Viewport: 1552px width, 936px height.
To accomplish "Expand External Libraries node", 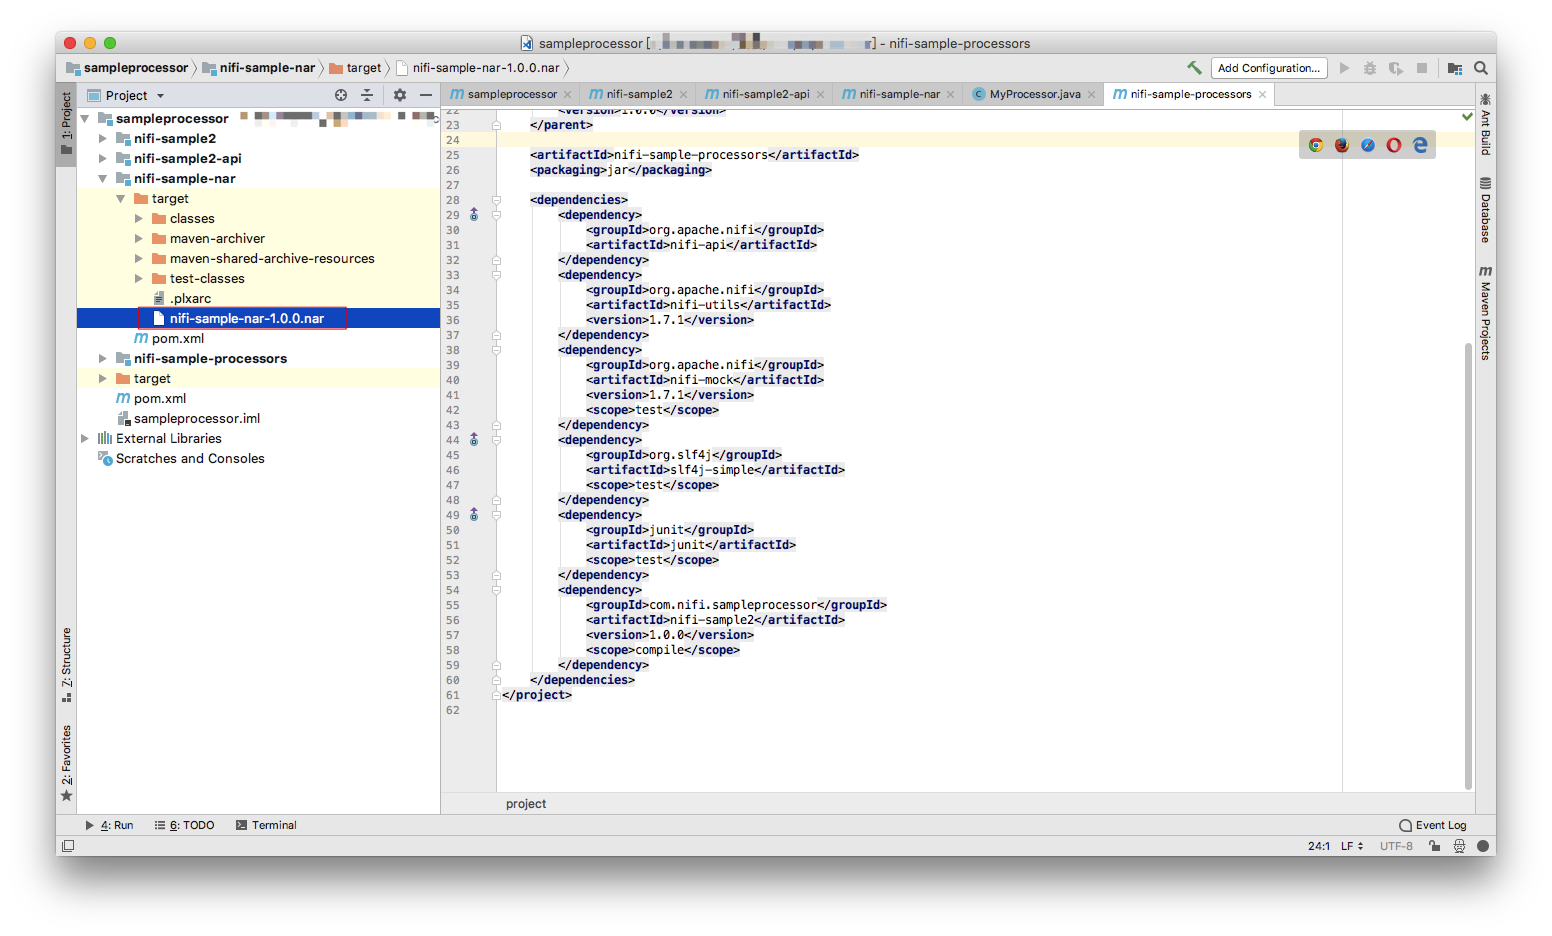I will point(85,439).
